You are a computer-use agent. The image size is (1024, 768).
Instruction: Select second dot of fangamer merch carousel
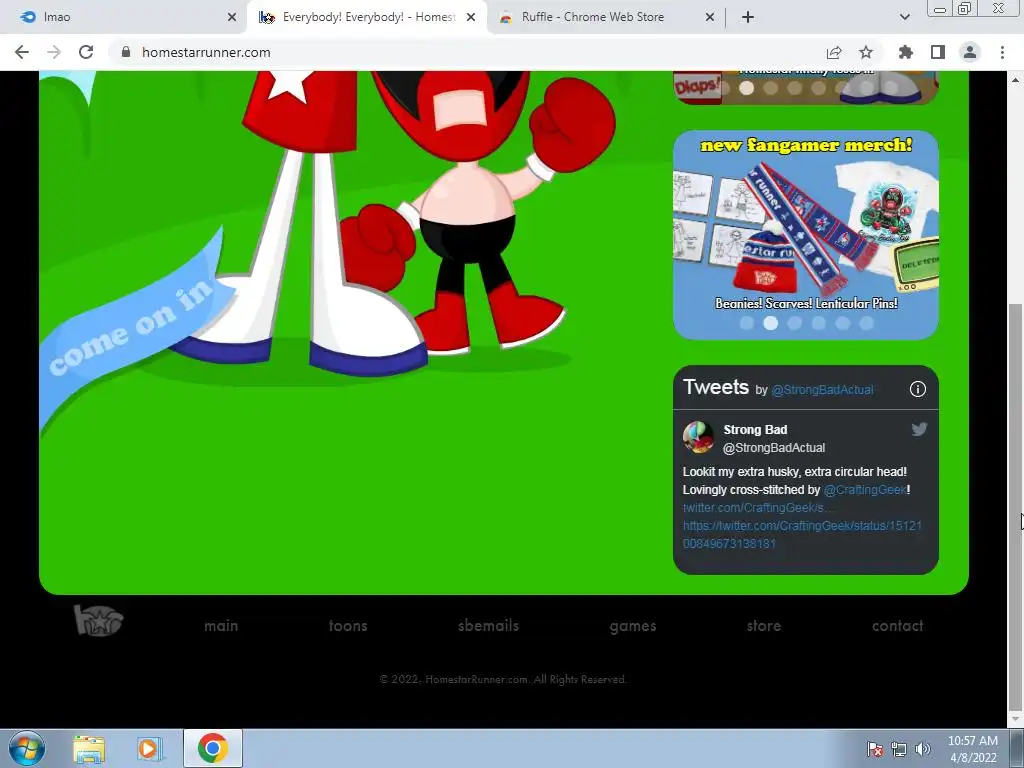click(771, 323)
